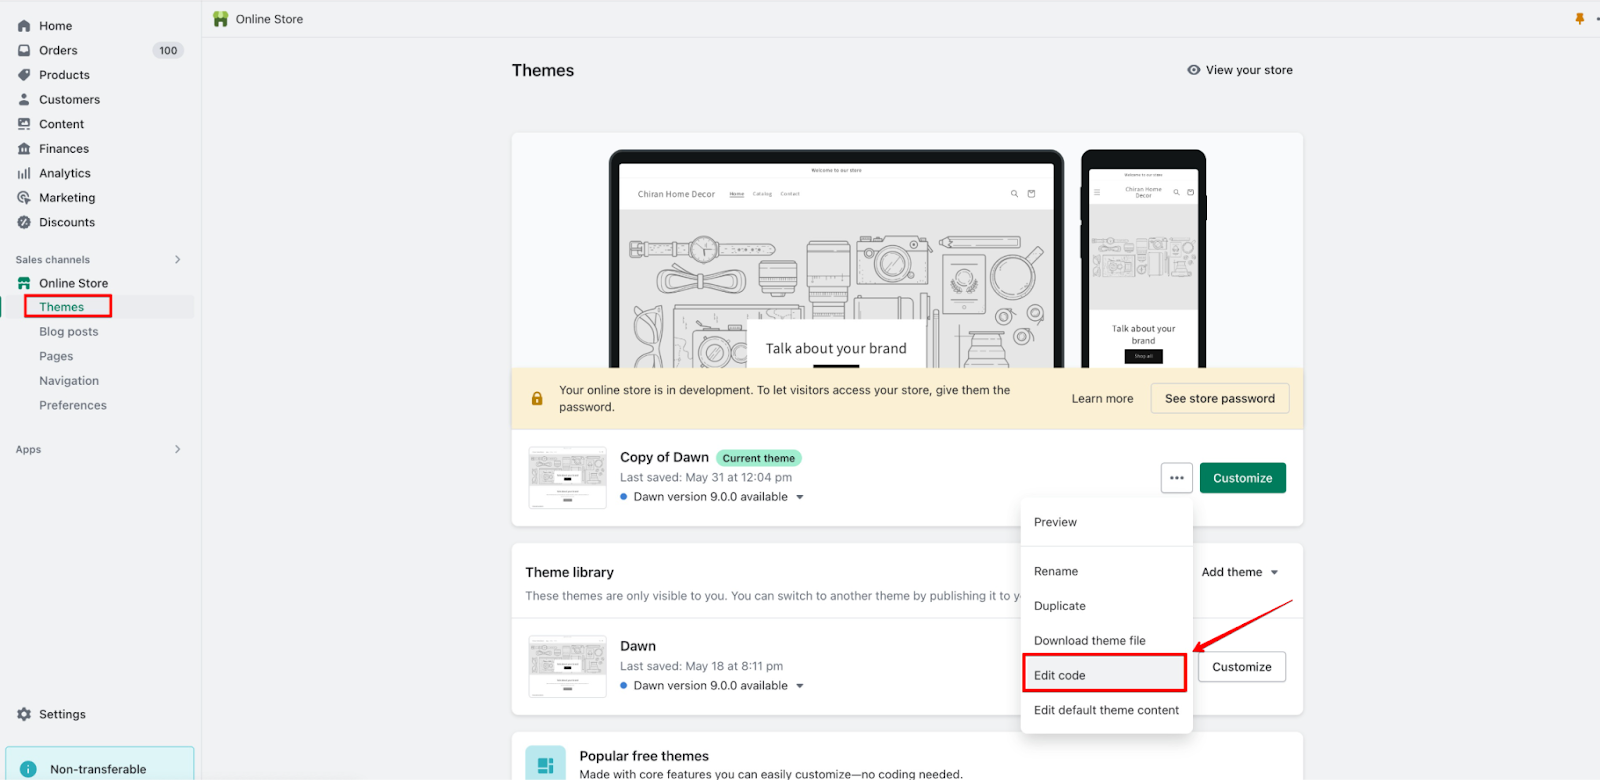Open Orders via its inbox icon

click(x=24, y=50)
